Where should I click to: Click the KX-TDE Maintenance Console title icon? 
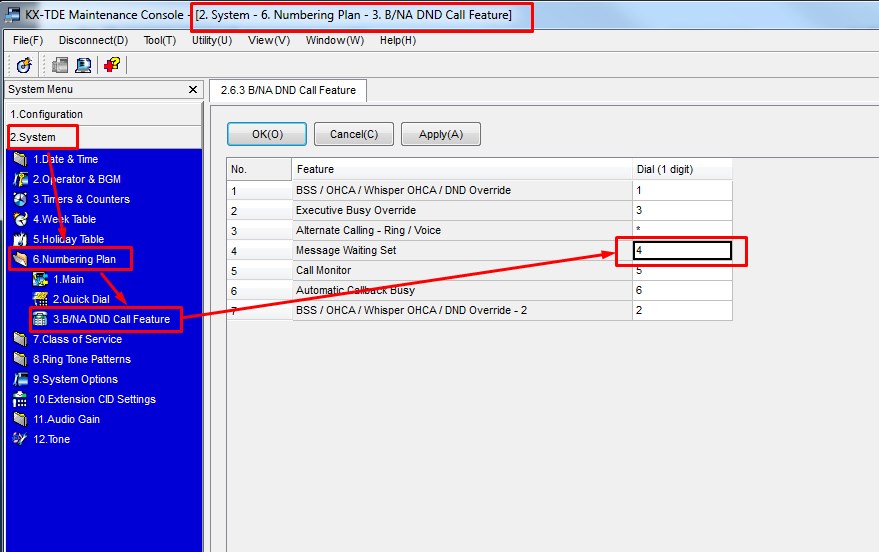click(x=12, y=15)
